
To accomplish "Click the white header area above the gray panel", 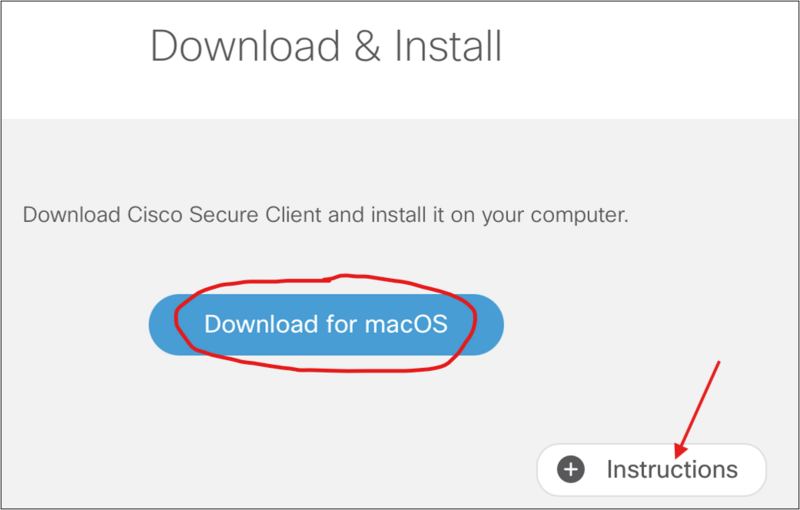I will click(x=650, y=60).
